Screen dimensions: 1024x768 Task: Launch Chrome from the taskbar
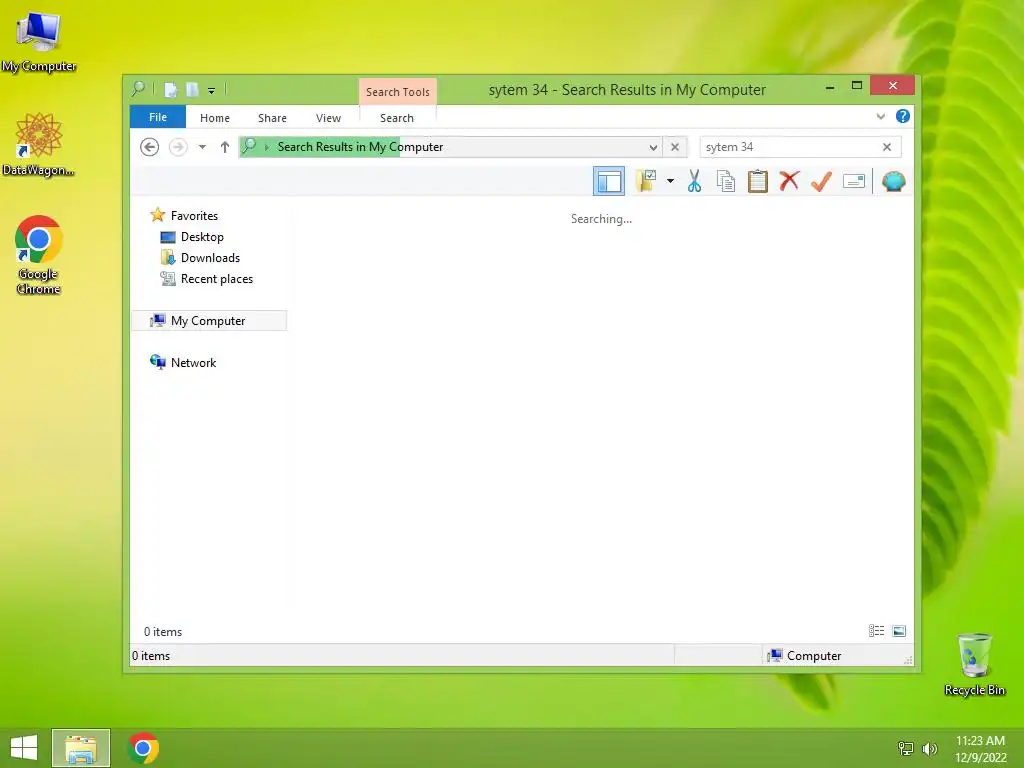(x=143, y=748)
